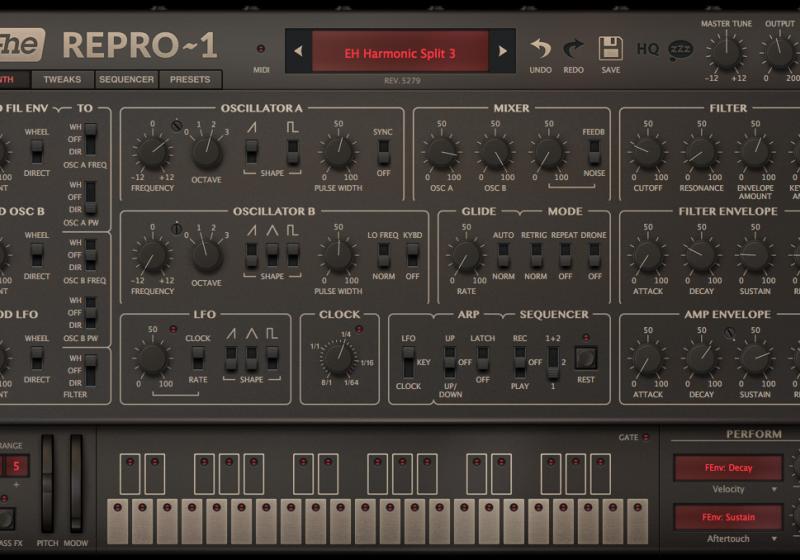
Task: Open the PRESETS tab
Action: (x=190, y=80)
